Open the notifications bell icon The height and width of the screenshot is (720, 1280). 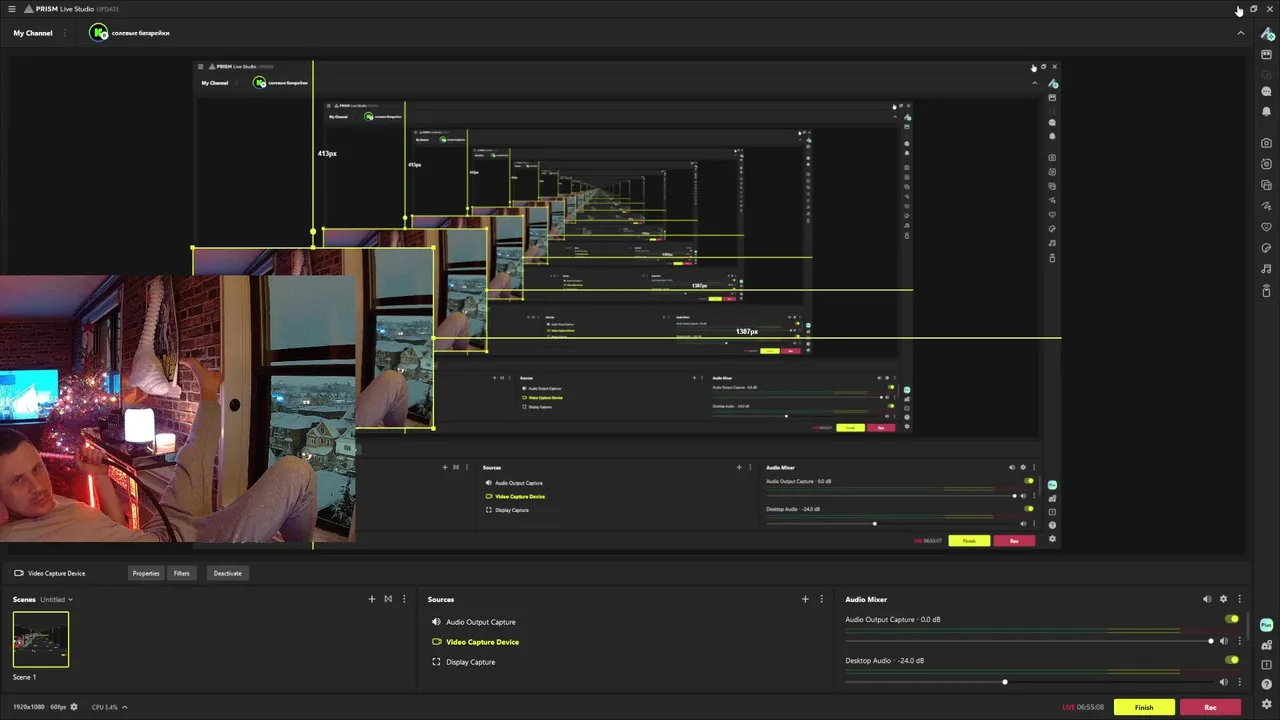(1266, 111)
